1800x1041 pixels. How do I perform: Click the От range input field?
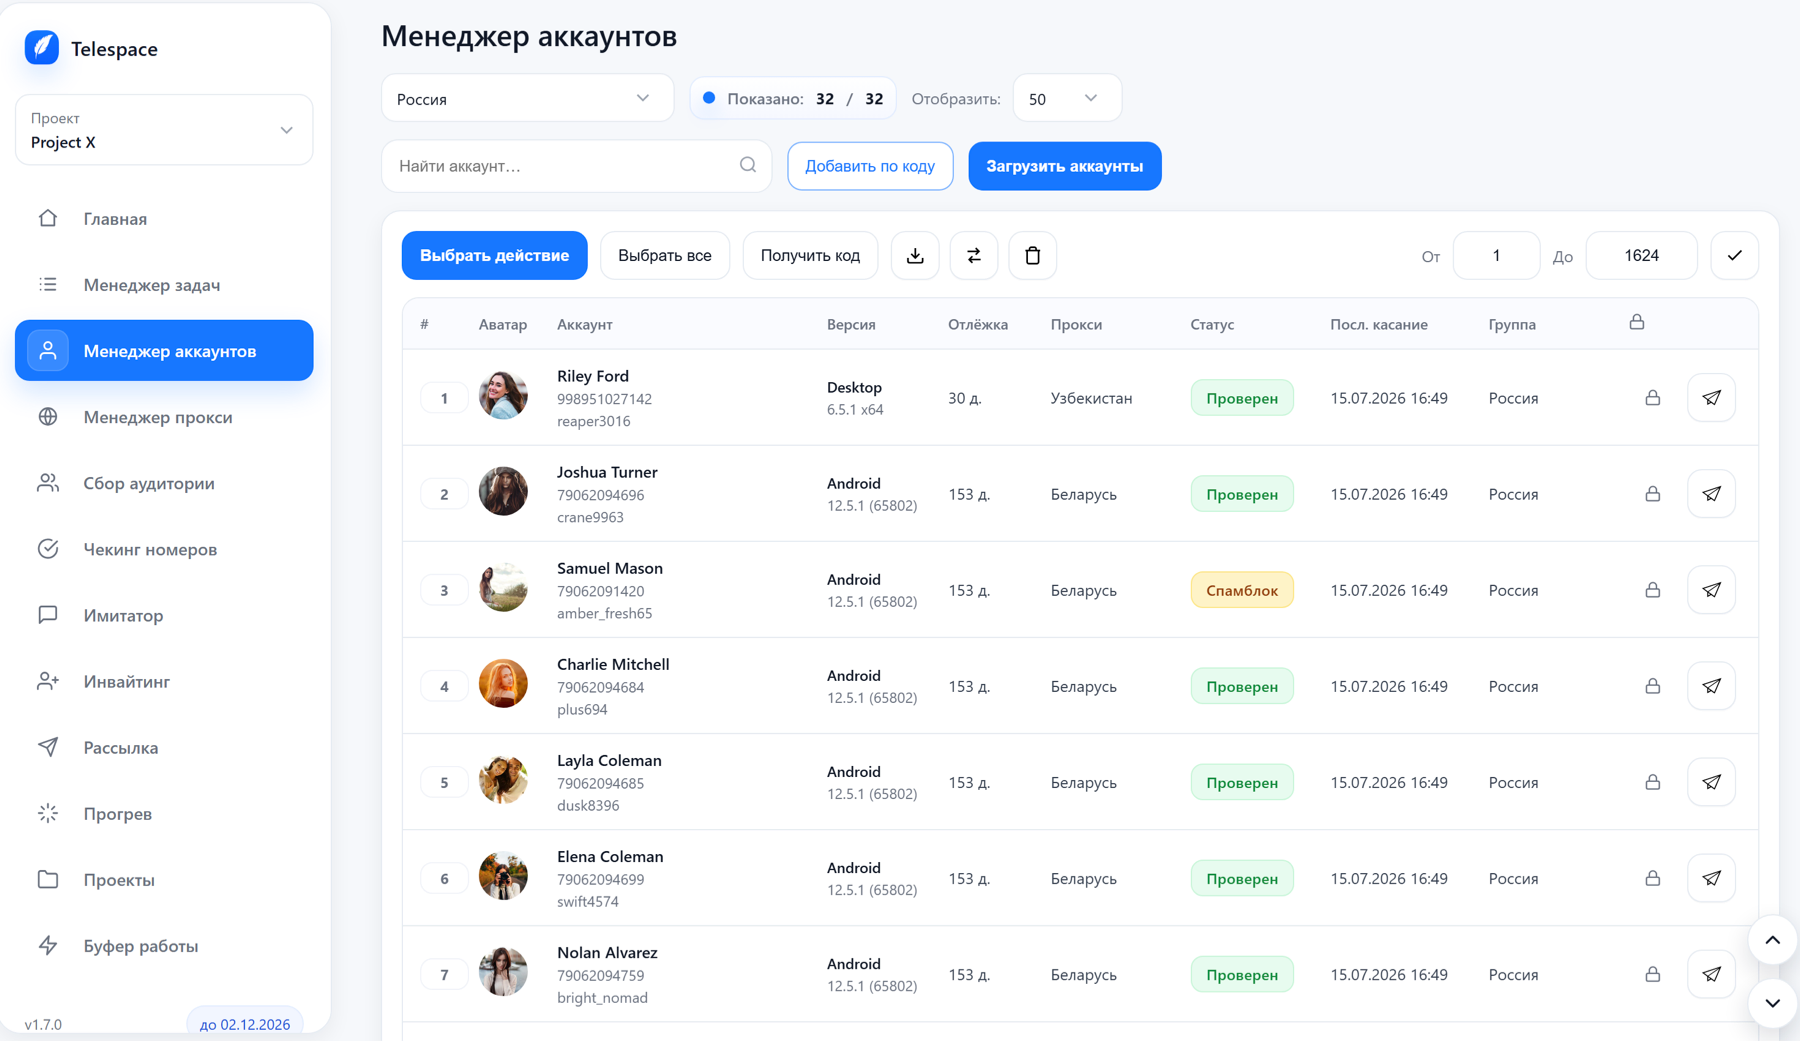(1496, 256)
